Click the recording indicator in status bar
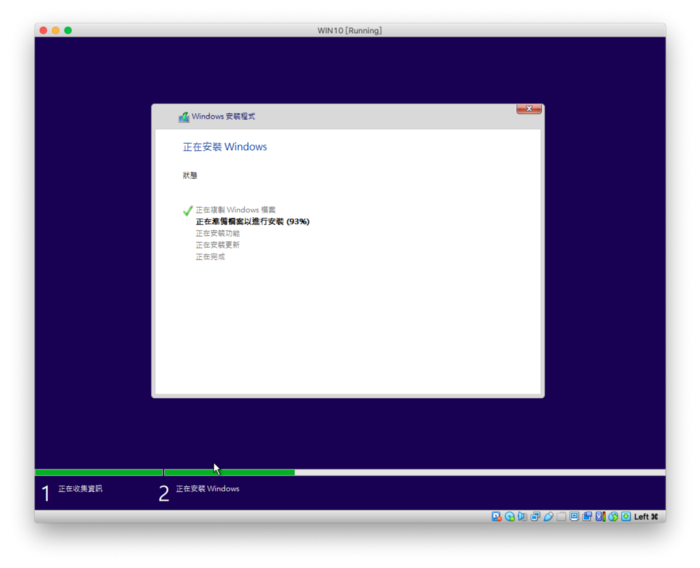The image size is (700, 568). click(587, 516)
